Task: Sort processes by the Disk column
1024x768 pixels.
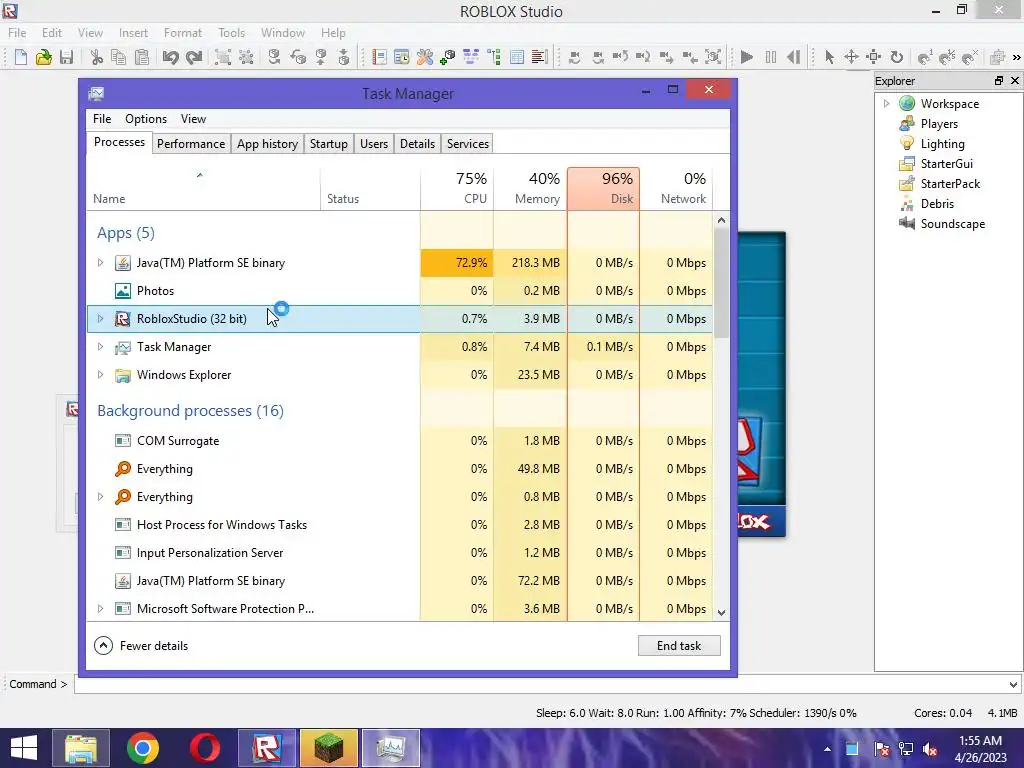Action: click(x=603, y=189)
